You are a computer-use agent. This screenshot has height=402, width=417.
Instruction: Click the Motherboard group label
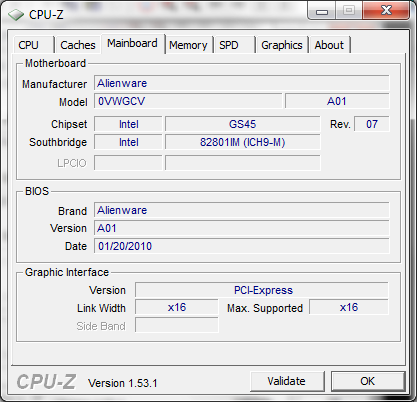[55, 63]
